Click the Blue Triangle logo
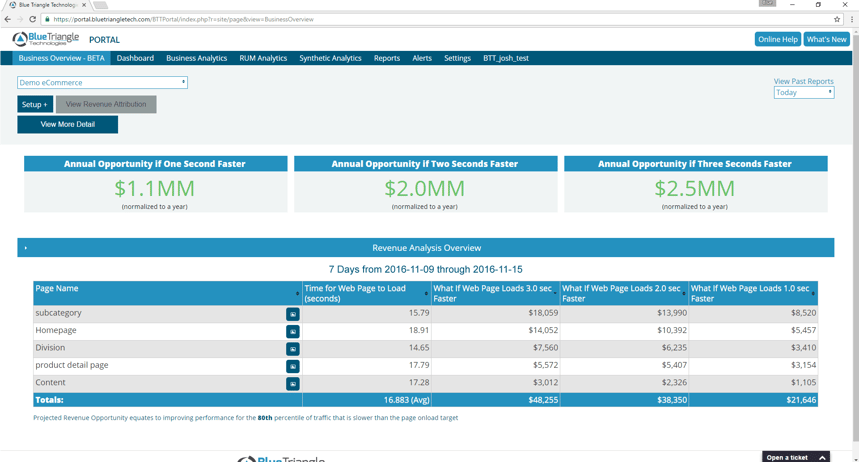This screenshot has width=859, height=462. coord(46,39)
